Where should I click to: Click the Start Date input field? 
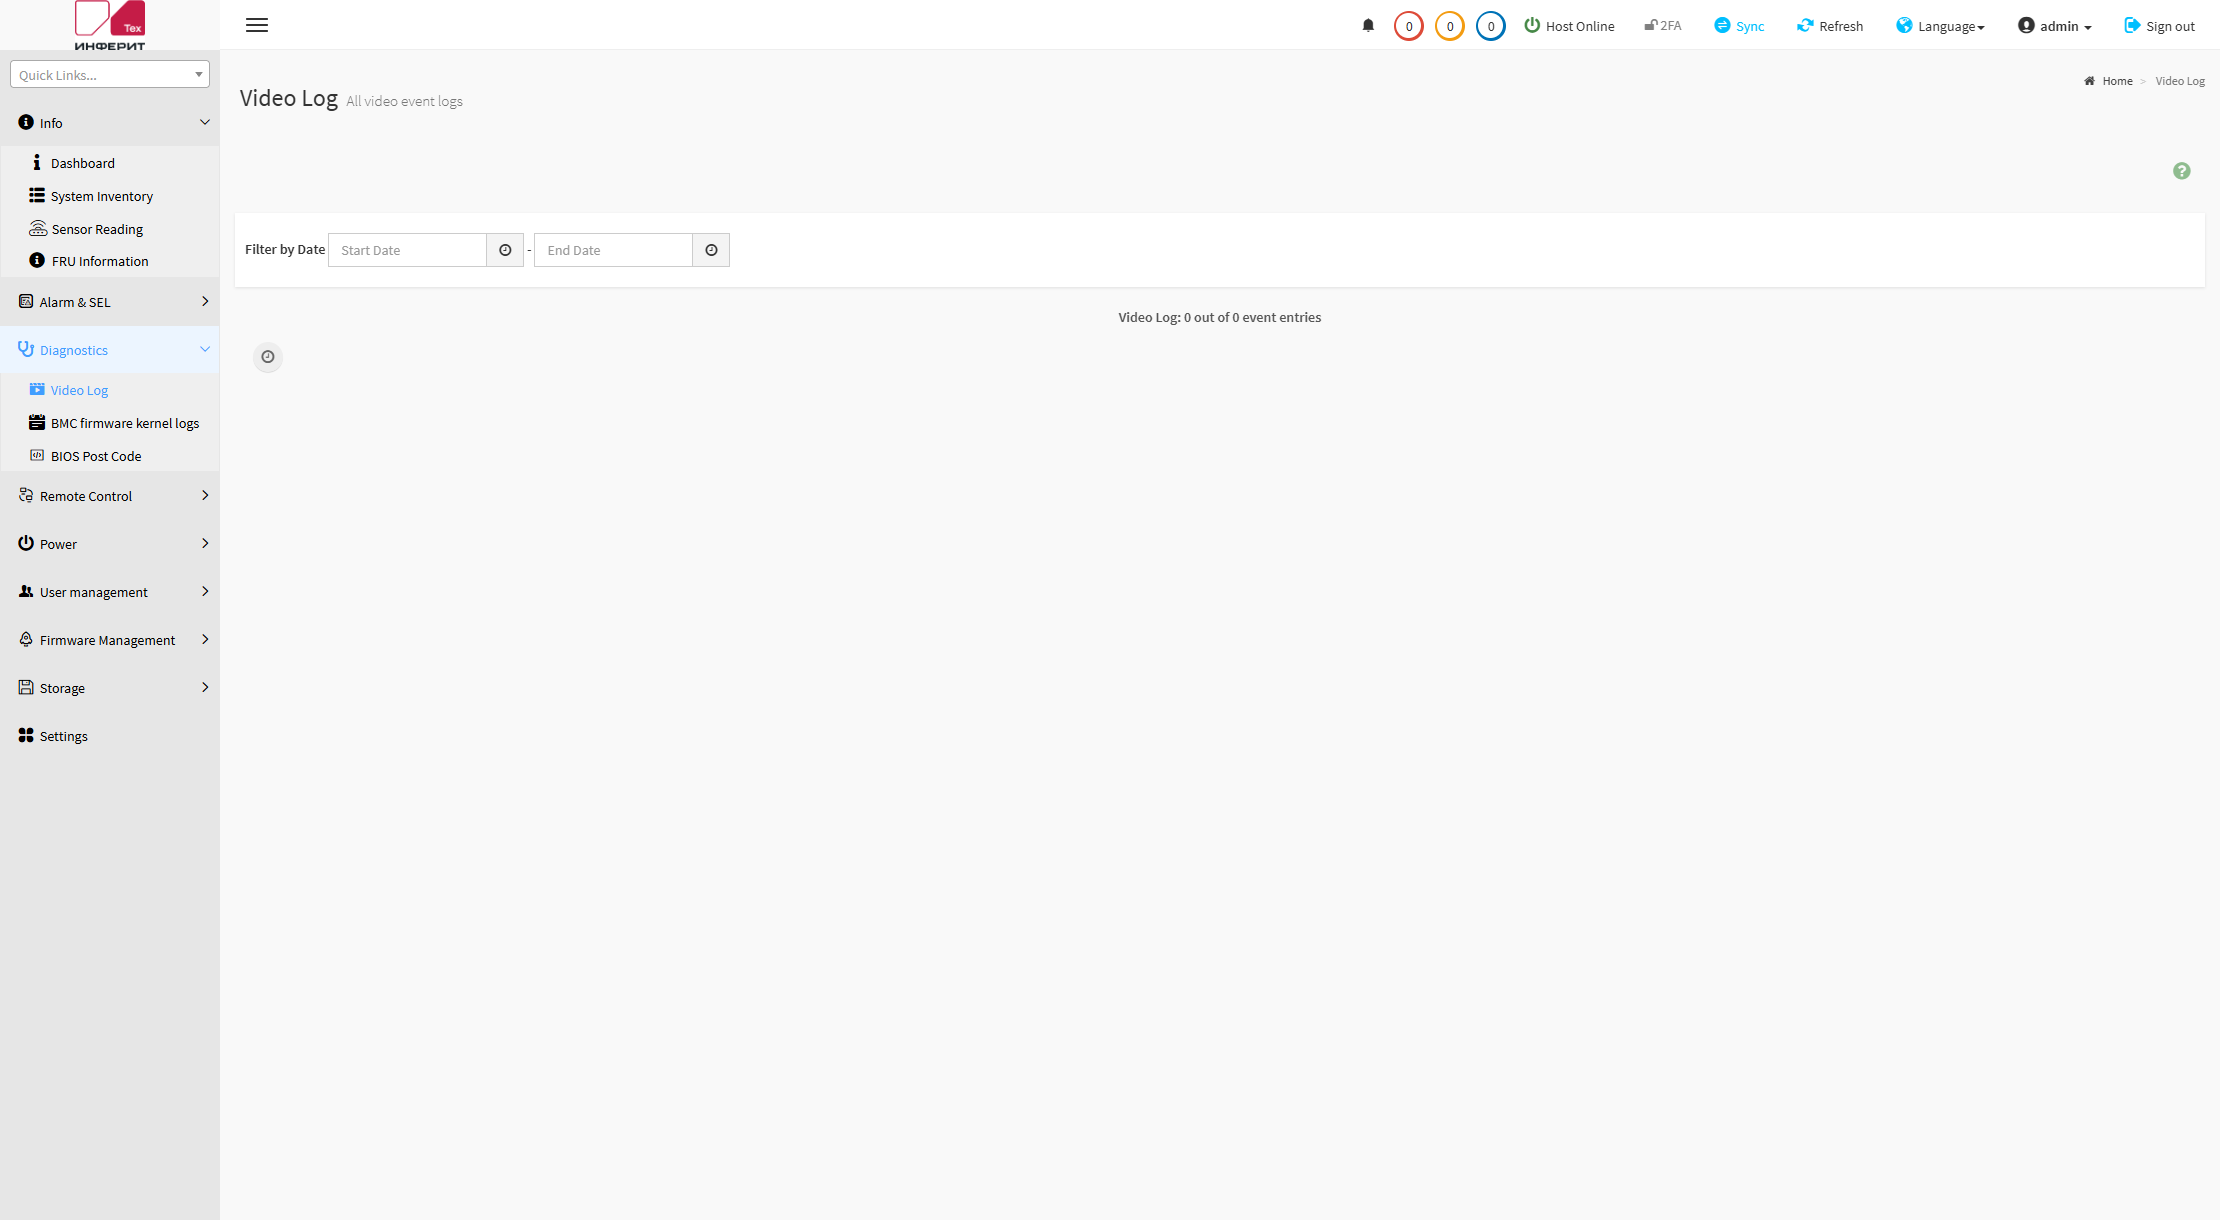[x=407, y=250]
